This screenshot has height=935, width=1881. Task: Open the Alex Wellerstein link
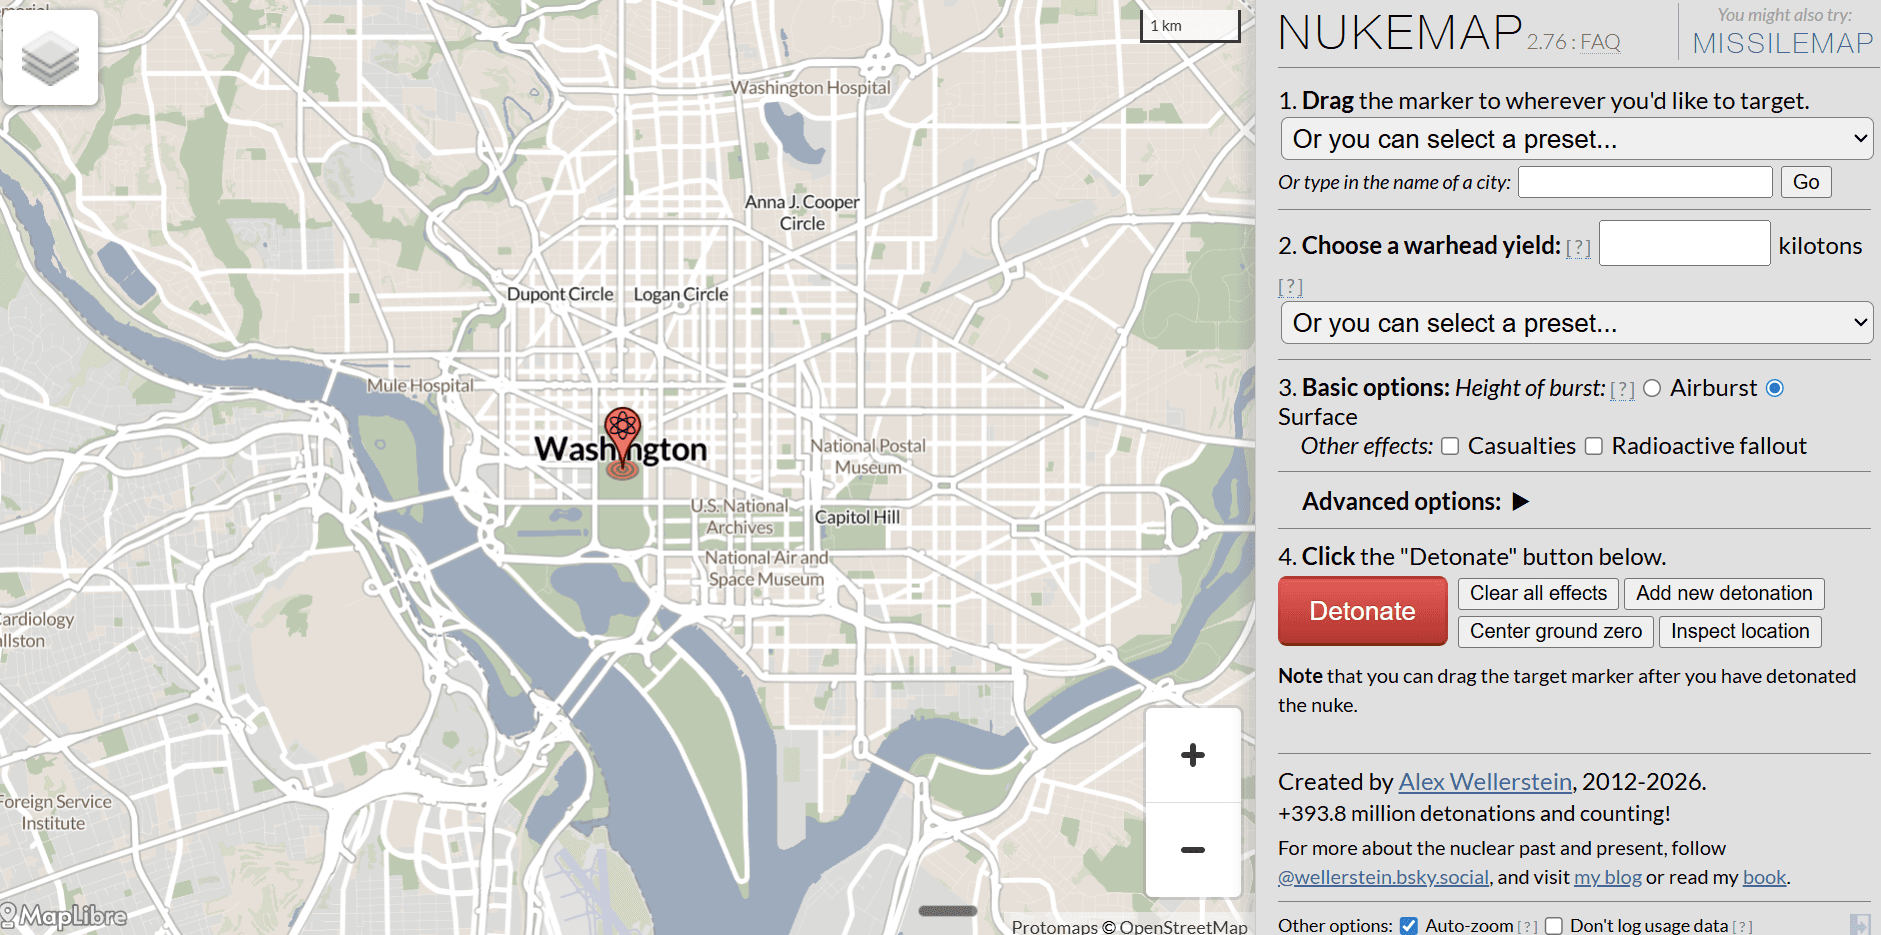1485,782
